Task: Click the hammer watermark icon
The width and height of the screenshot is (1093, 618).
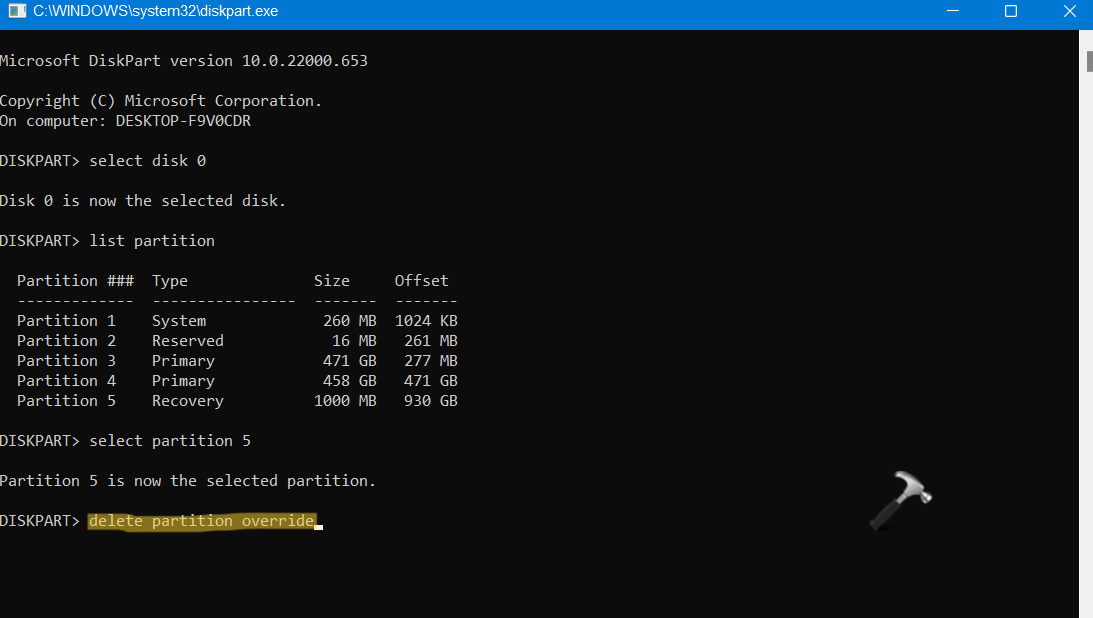Action: (x=899, y=499)
